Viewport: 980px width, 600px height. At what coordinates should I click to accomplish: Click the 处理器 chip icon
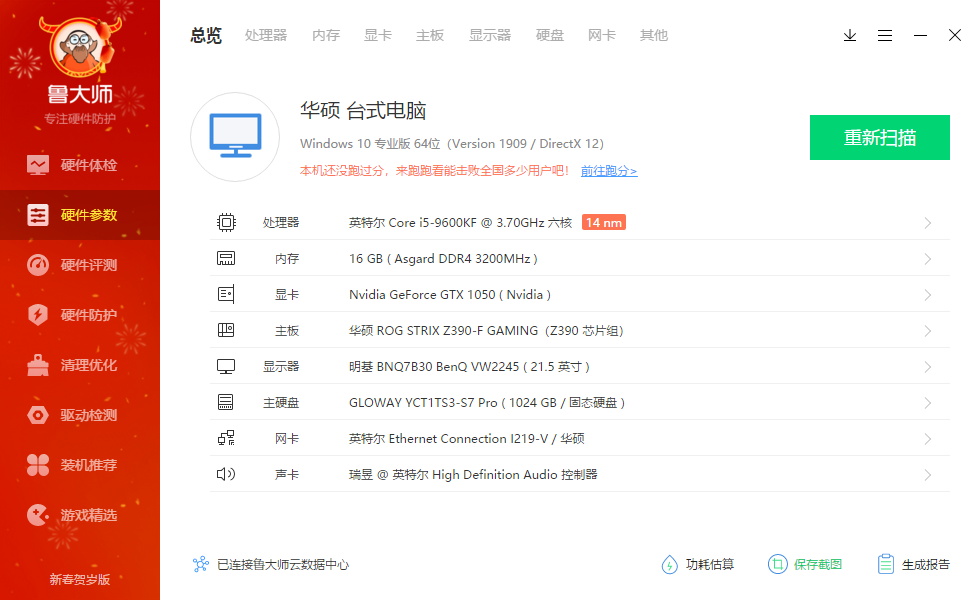tap(226, 222)
